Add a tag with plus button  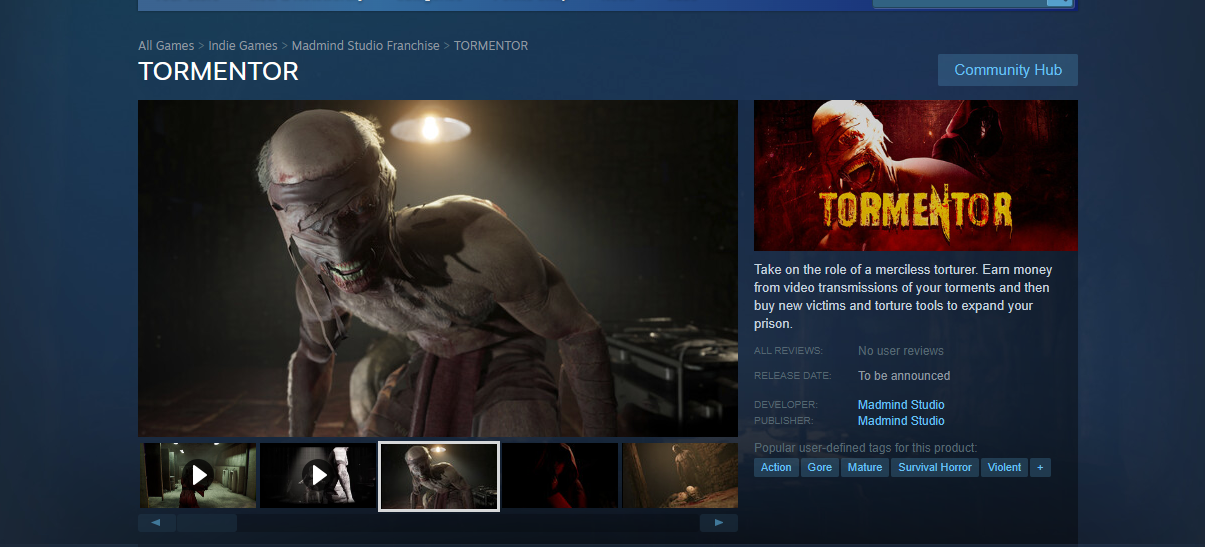(x=1040, y=467)
